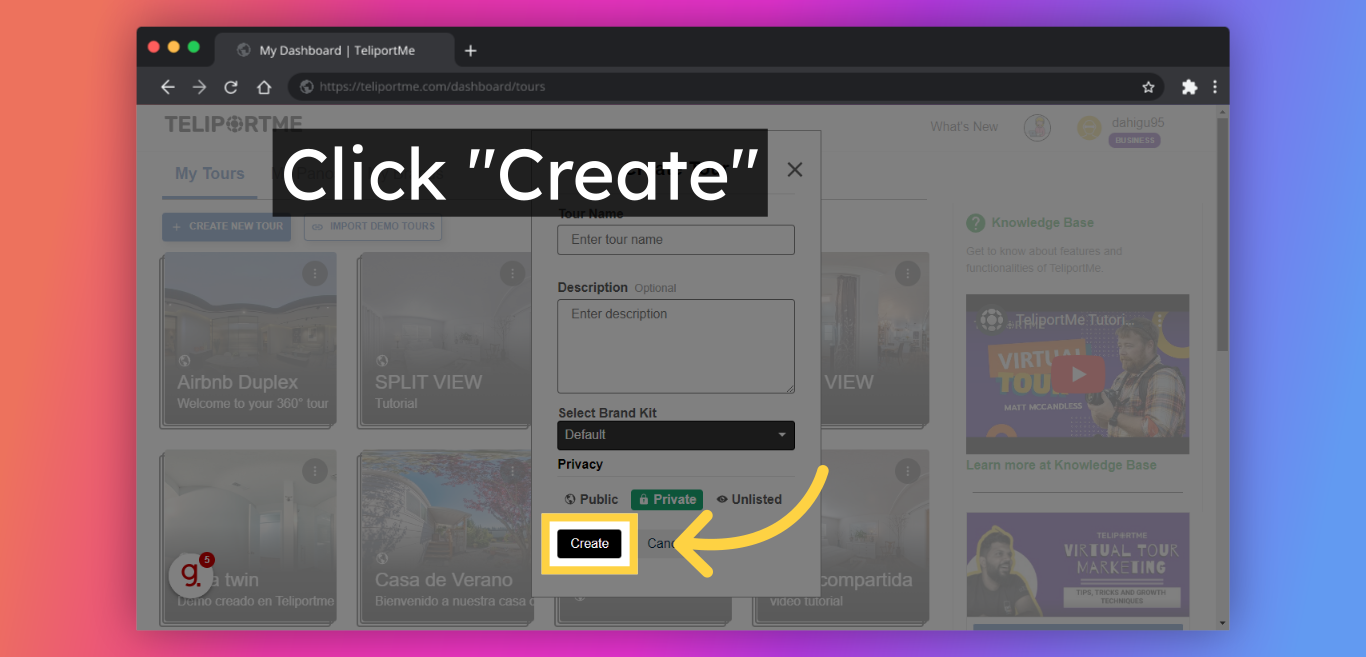Click the black Create button

click(589, 543)
